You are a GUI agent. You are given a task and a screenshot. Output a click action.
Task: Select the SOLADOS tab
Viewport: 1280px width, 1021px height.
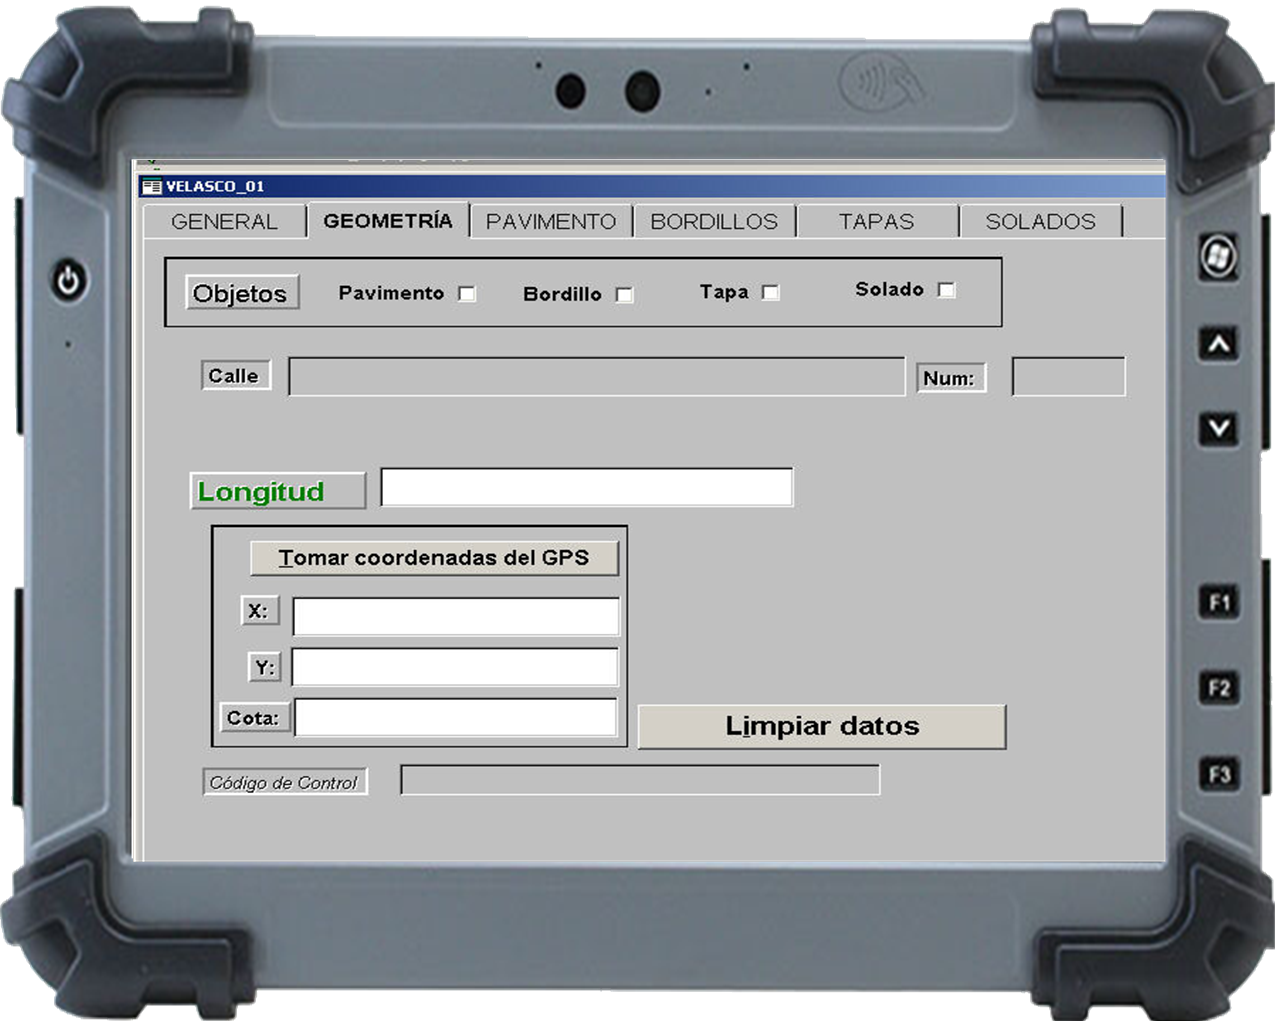point(1040,222)
